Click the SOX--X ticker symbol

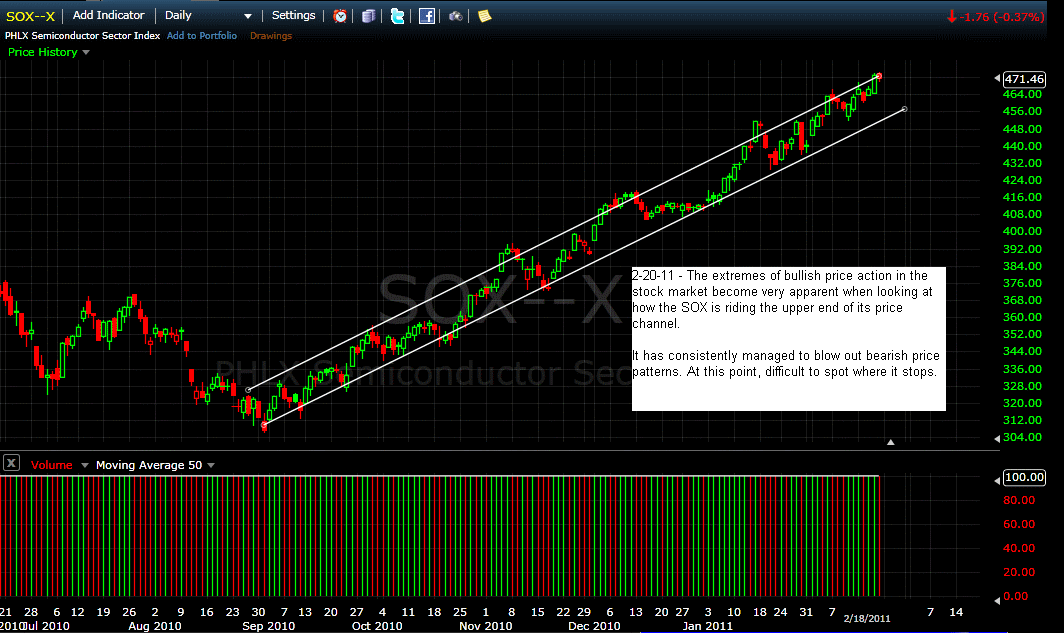click(x=31, y=16)
